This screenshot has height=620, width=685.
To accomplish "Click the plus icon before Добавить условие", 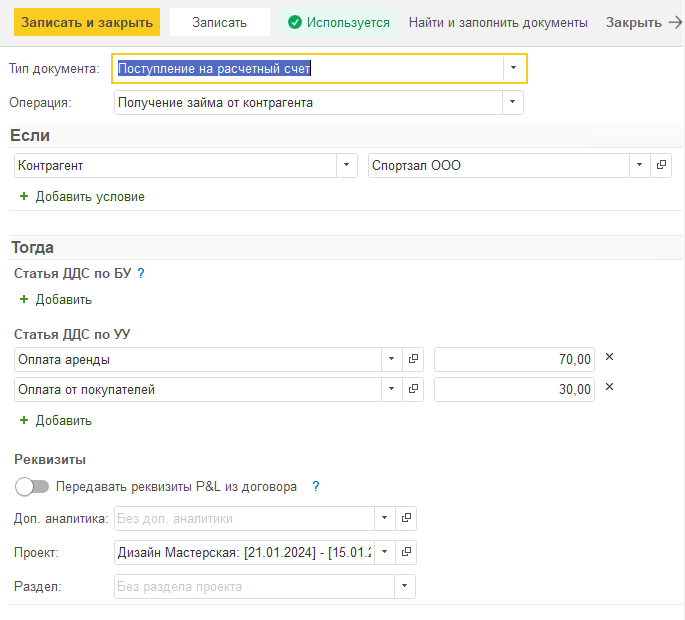I will (24, 196).
